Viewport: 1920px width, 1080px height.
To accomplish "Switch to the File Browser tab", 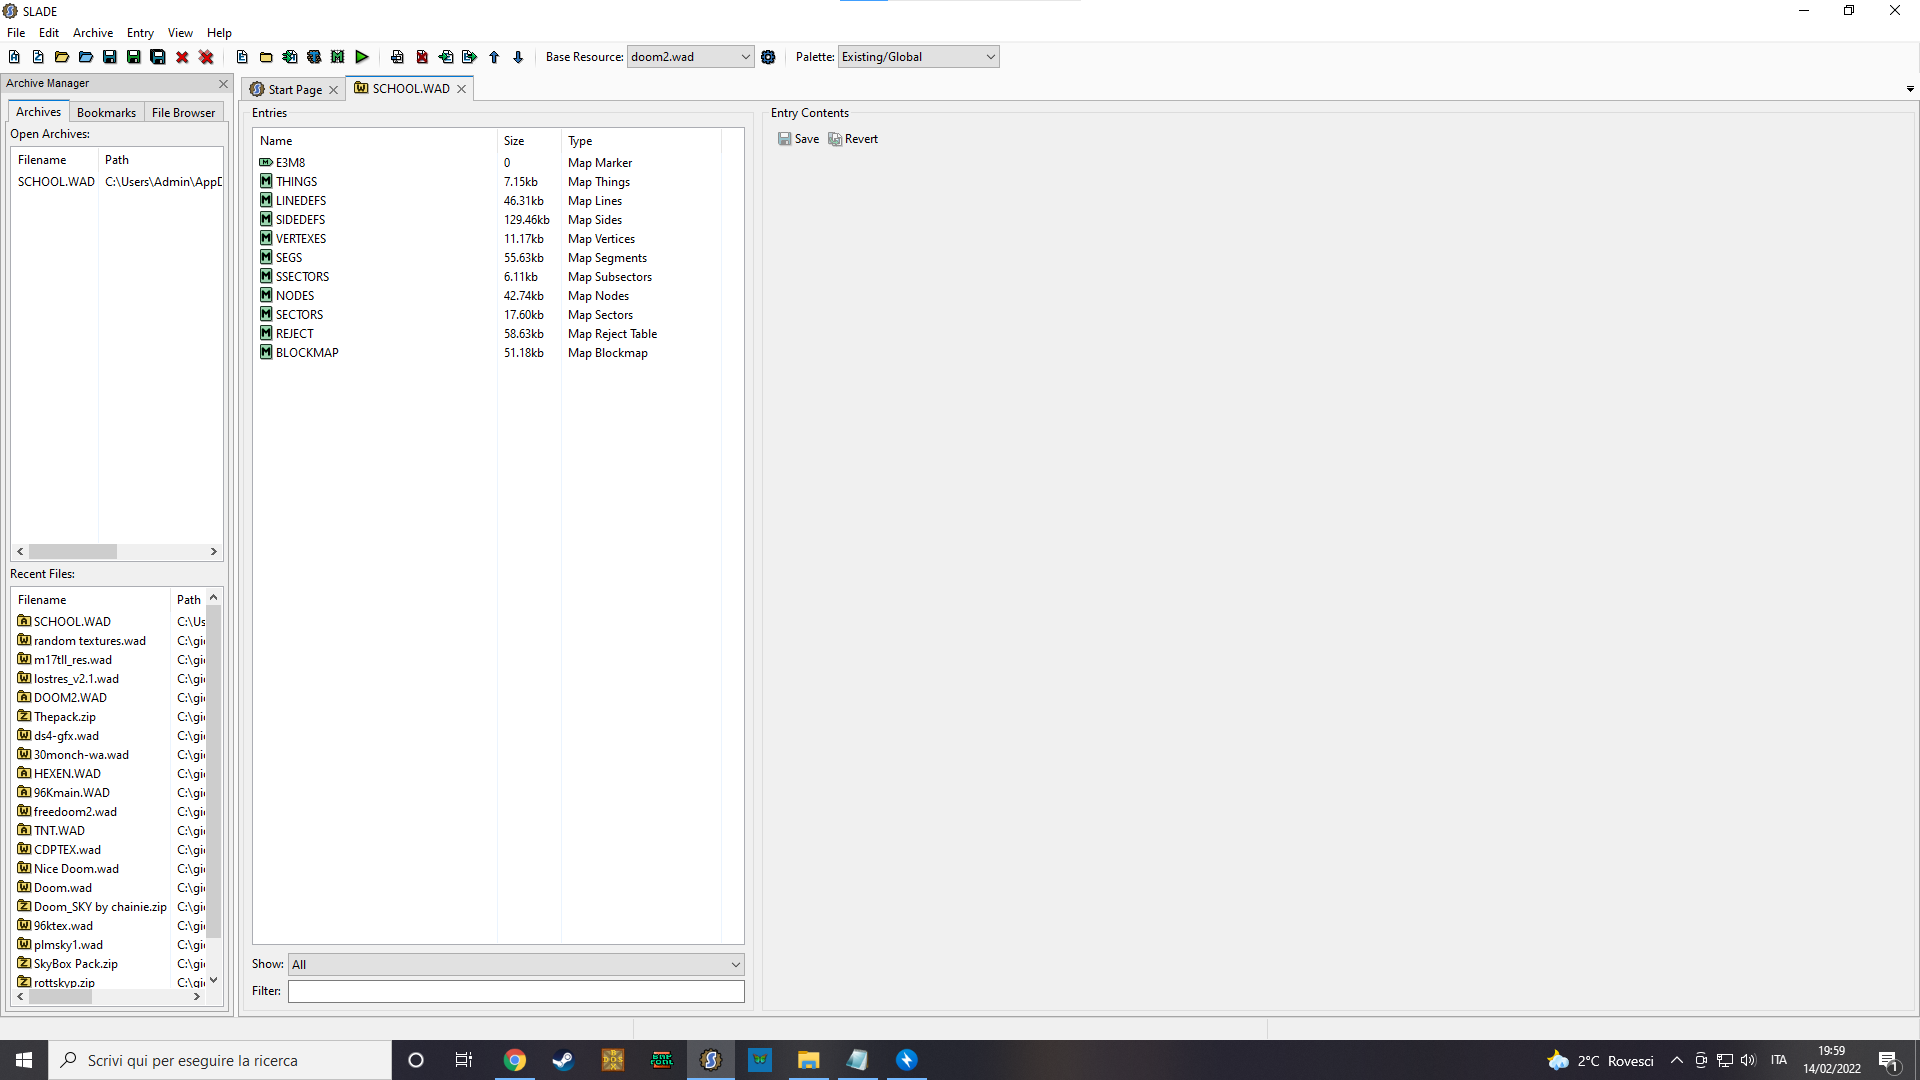I will click(183, 112).
